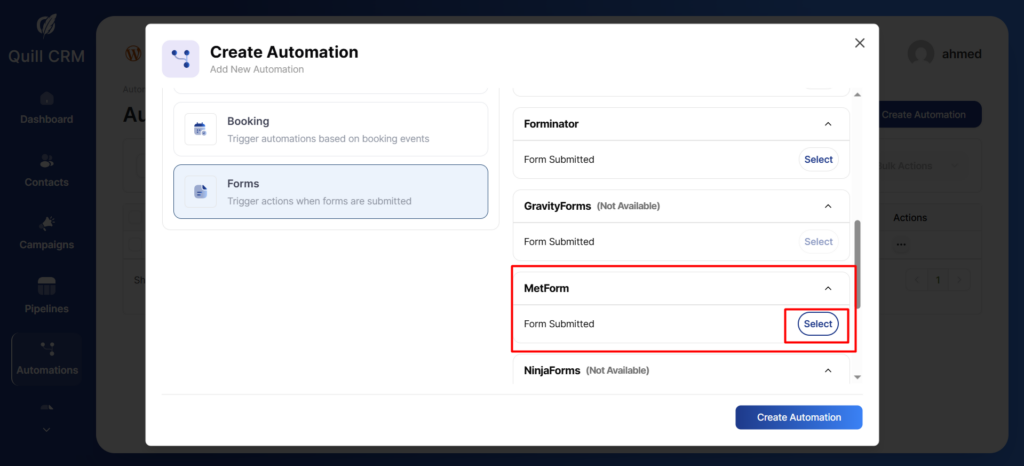This screenshot has width=1024, height=466.
Task: Select Forminator Form Submitted trigger
Action: (x=817, y=159)
